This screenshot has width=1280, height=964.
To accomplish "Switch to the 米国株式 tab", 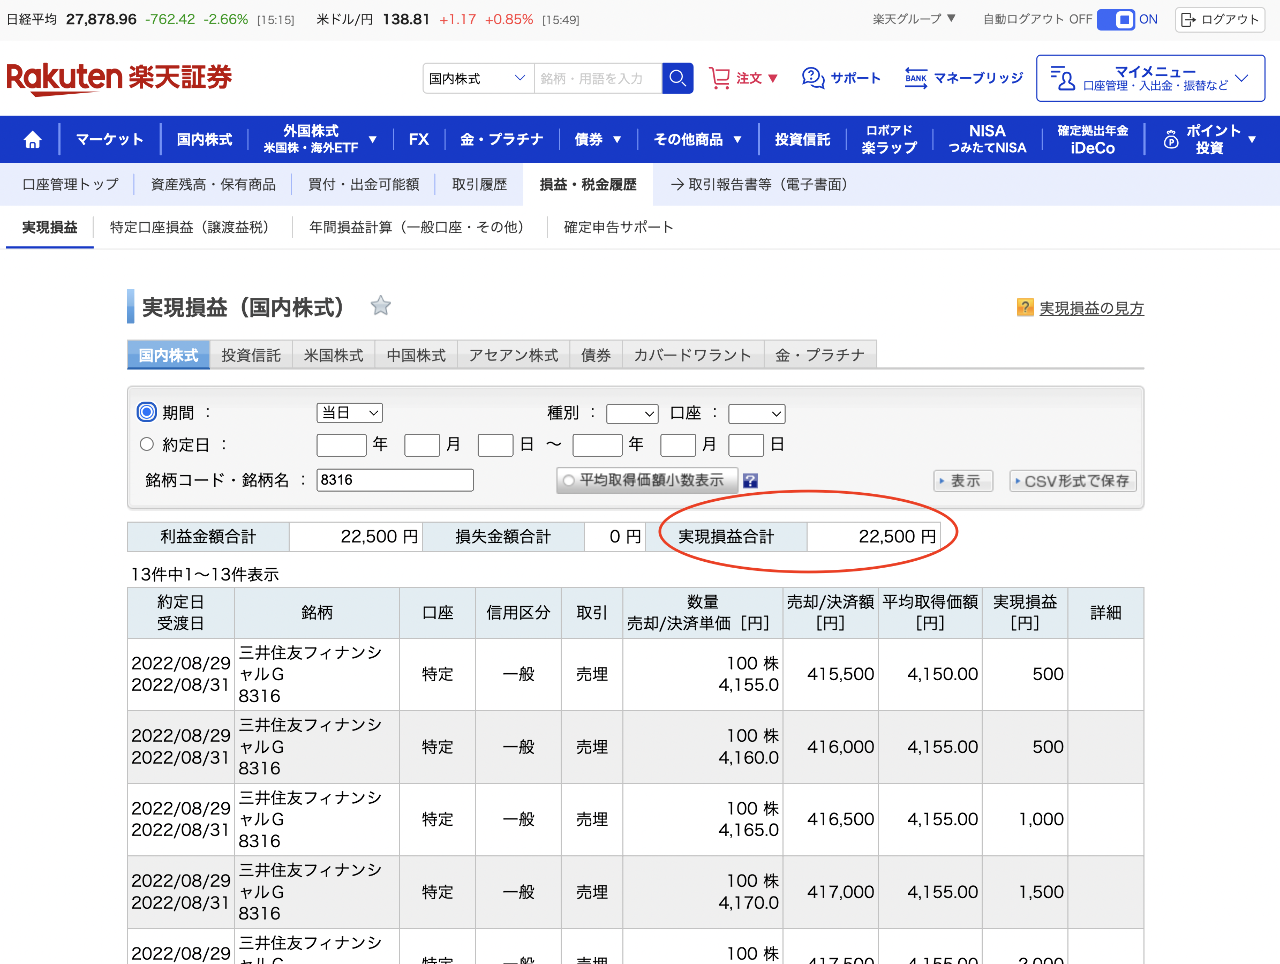I will [333, 355].
